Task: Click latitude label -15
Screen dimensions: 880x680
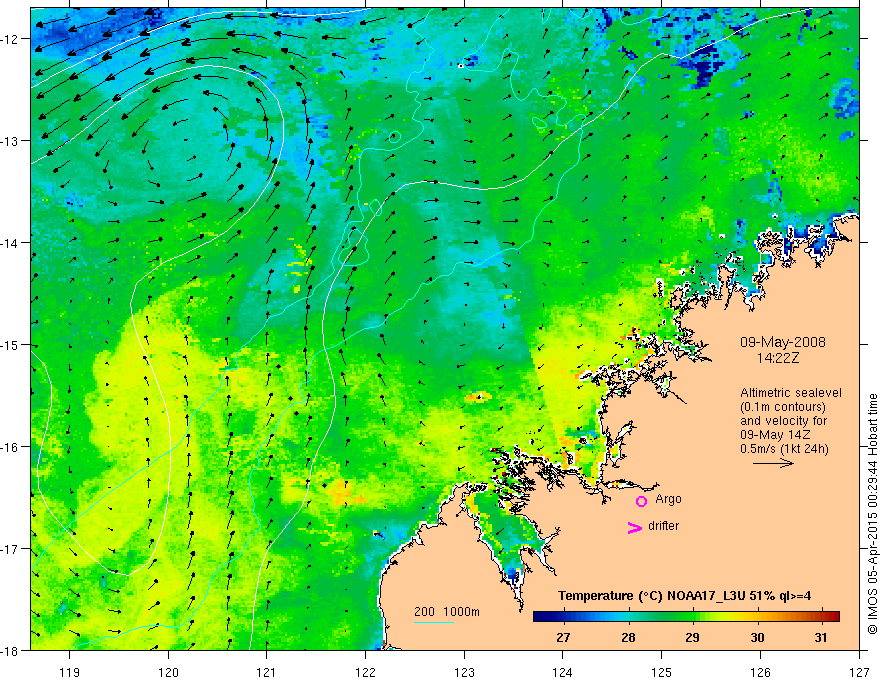Action: [x=11, y=345]
